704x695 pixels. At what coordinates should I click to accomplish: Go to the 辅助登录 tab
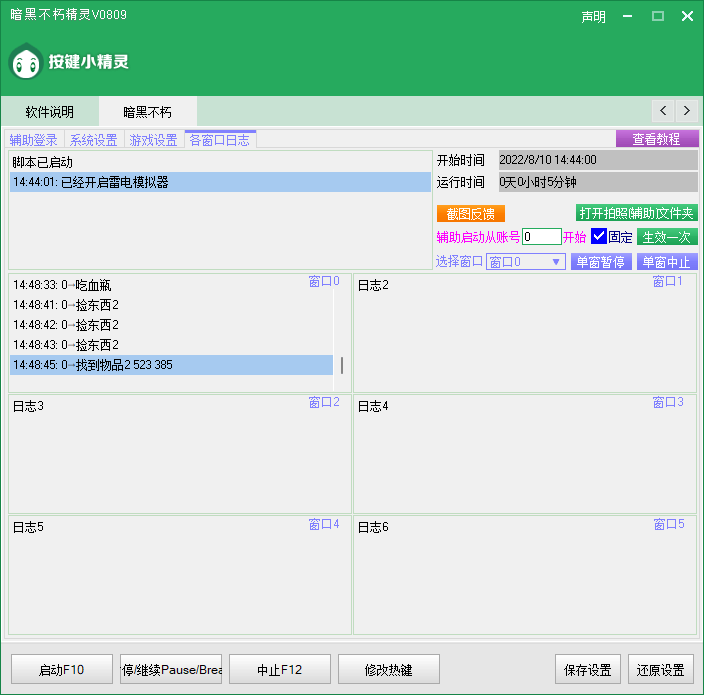(34, 140)
